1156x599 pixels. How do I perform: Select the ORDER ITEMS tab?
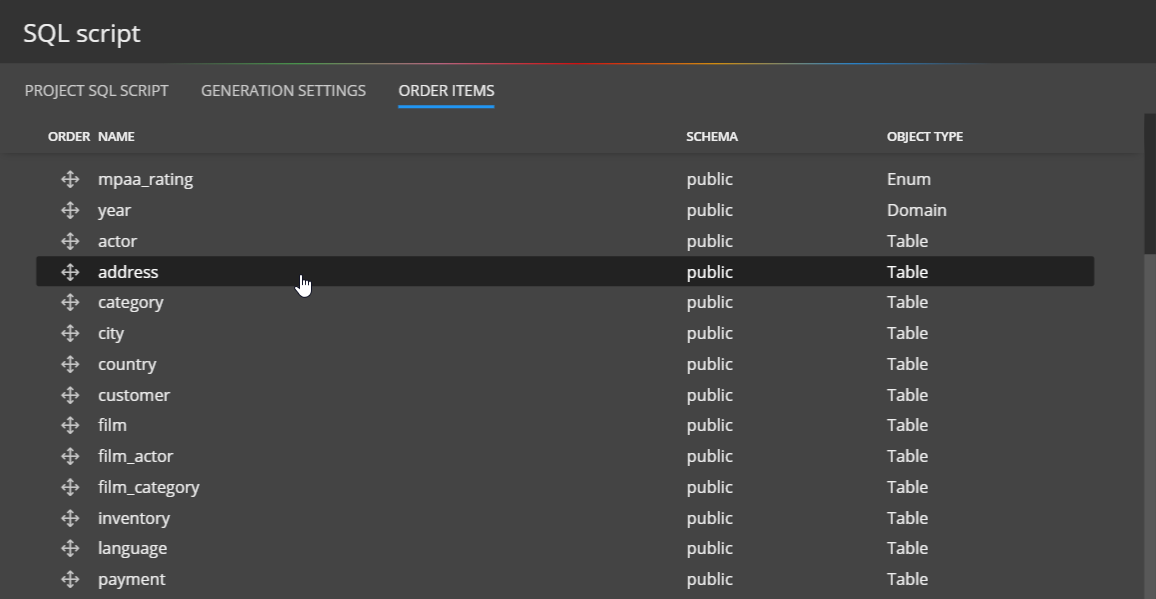coord(446,90)
